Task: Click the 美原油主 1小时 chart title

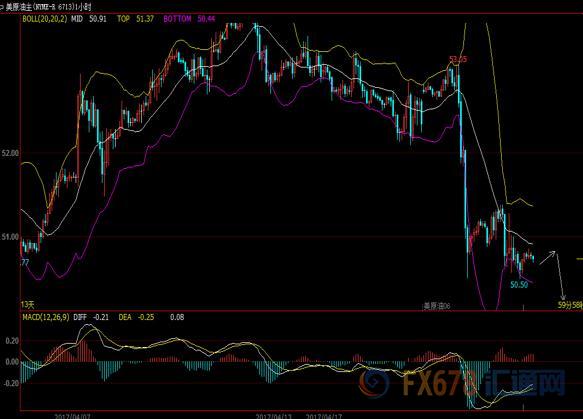Action: [48, 6]
